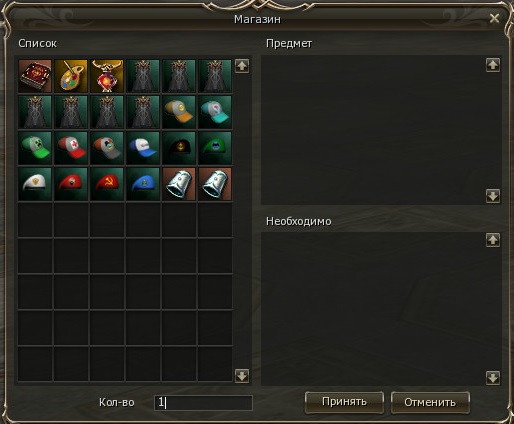Select the red gem amulet item
The width and height of the screenshot is (514, 424).
(x=107, y=76)
